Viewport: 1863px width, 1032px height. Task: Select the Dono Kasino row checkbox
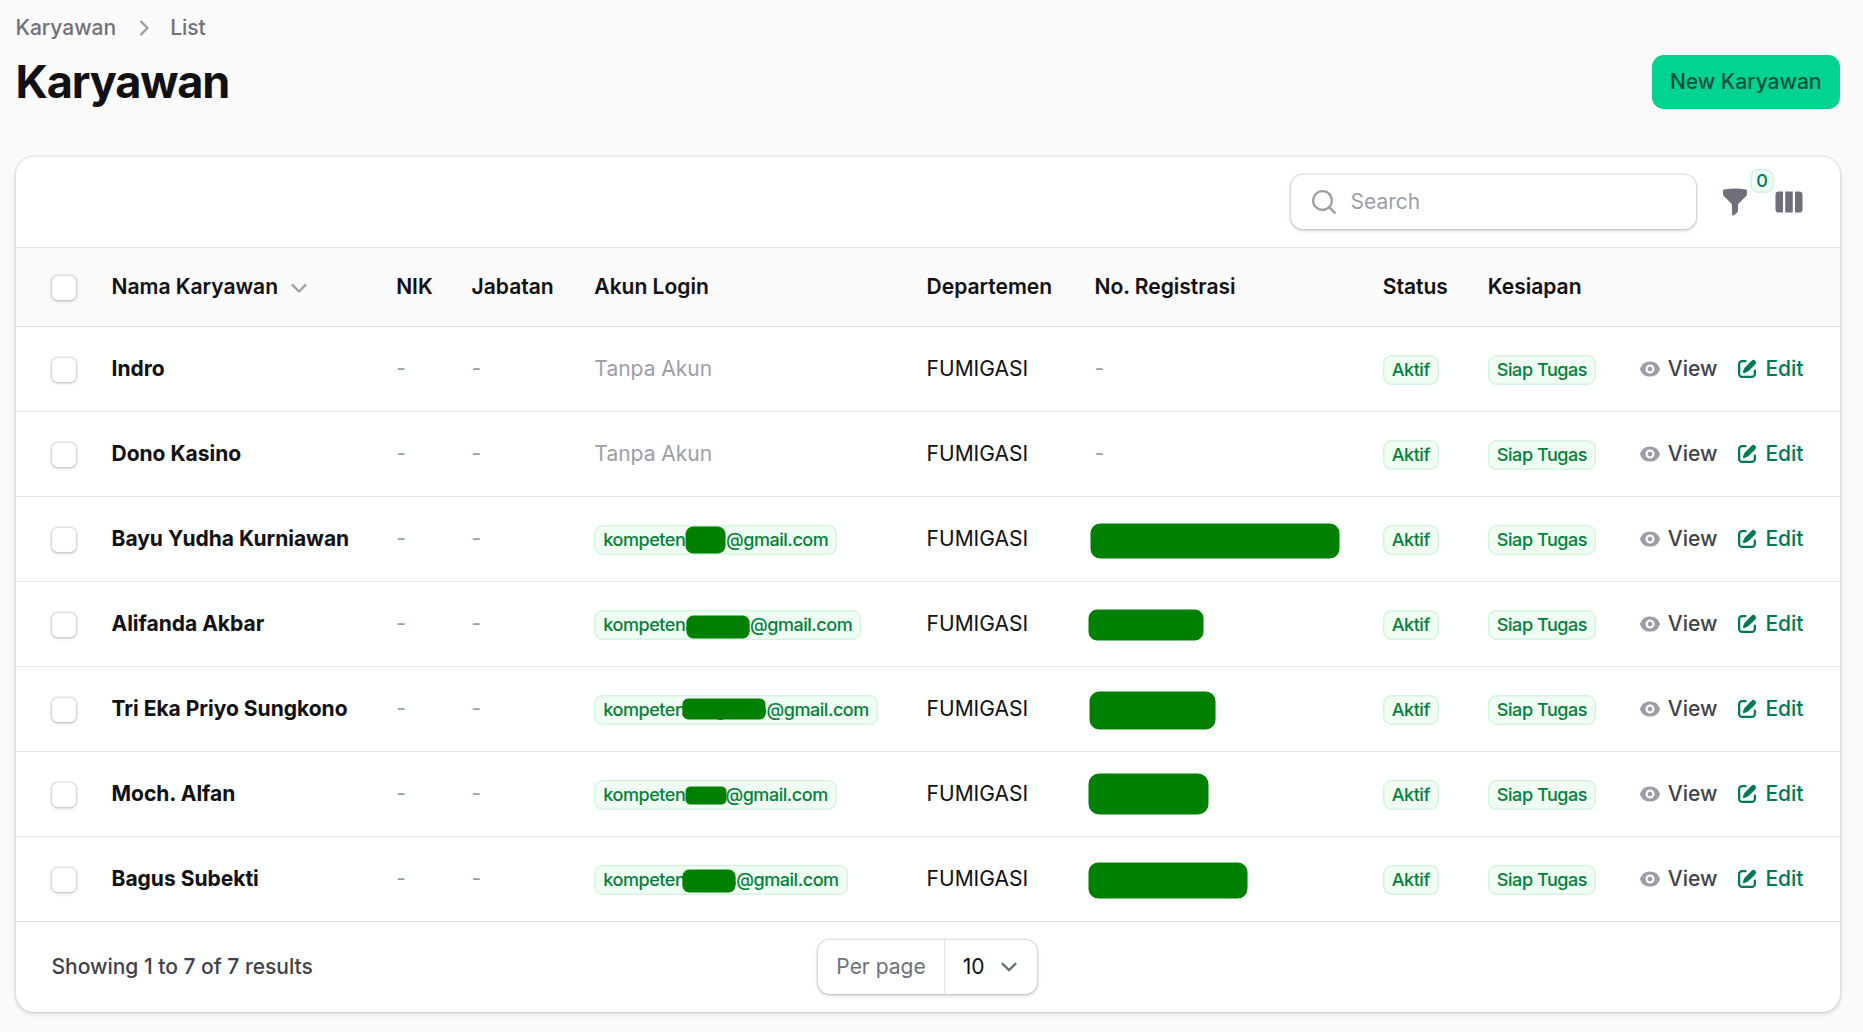pyautogui.click(x=64, y=455)
